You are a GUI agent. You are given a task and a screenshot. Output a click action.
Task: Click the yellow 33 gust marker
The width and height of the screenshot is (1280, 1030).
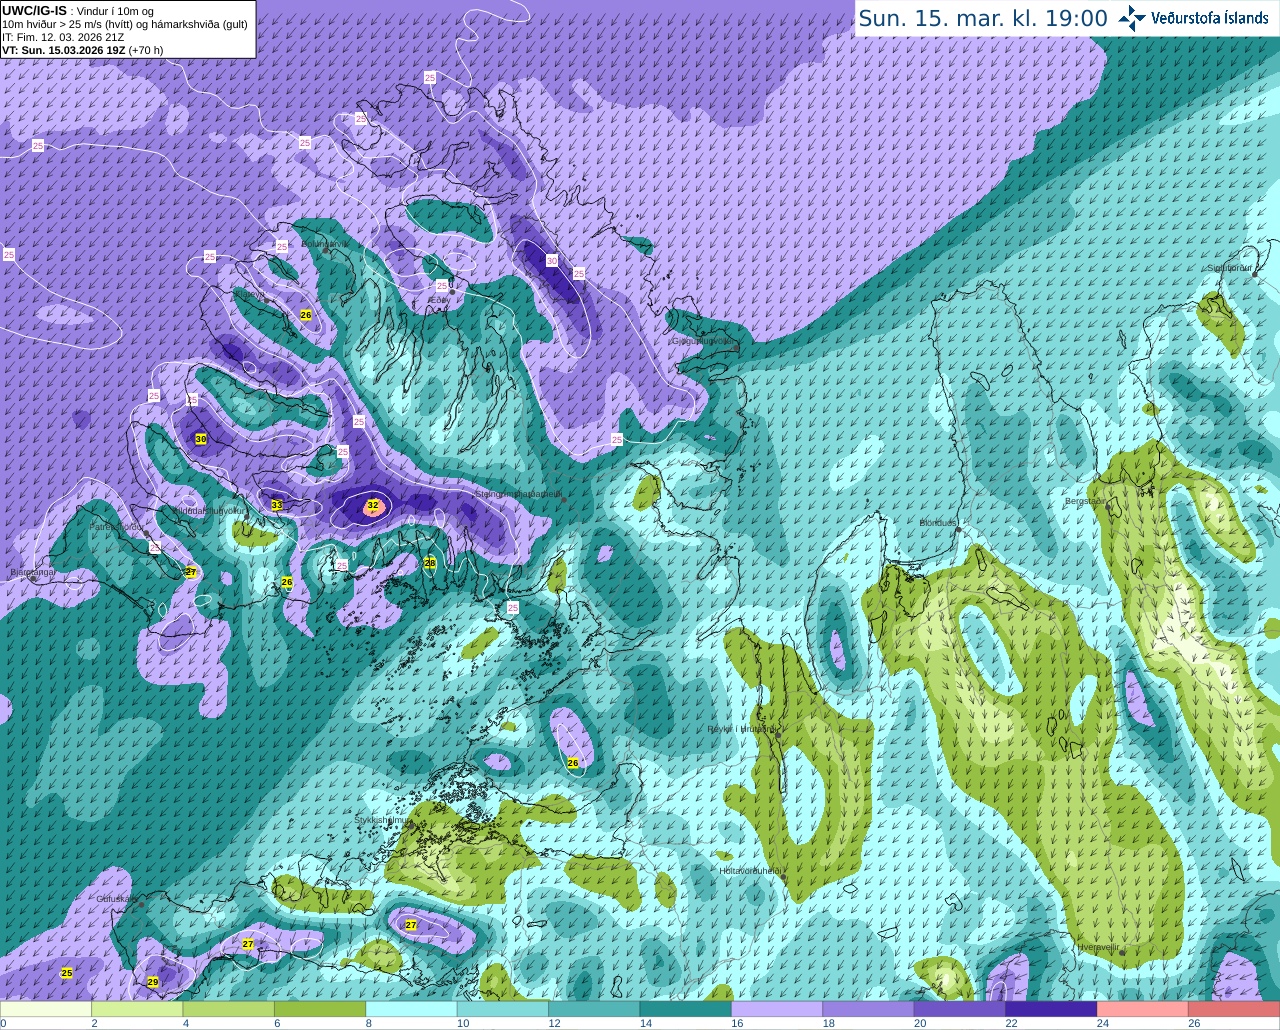point(277,505)
